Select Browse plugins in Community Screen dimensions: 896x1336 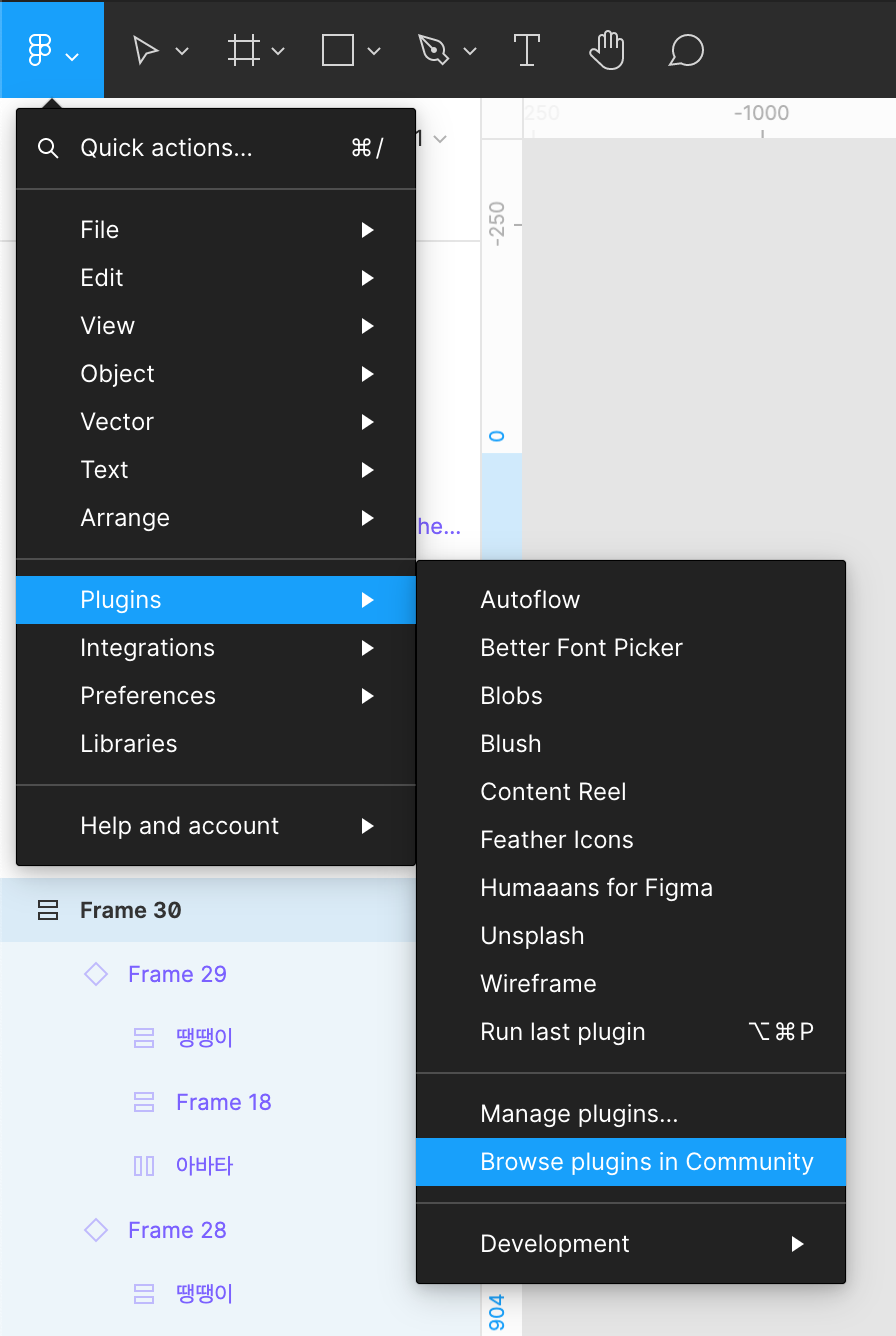click(x=631, y=1162)
